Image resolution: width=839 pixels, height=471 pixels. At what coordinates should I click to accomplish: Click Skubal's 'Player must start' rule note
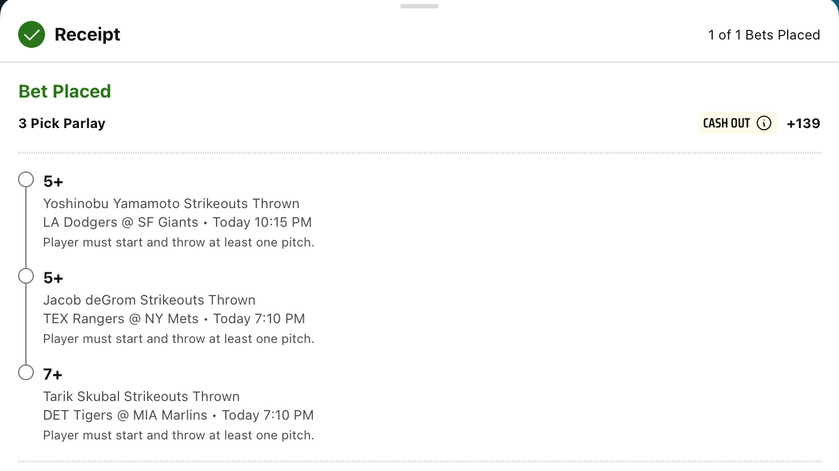179,436
